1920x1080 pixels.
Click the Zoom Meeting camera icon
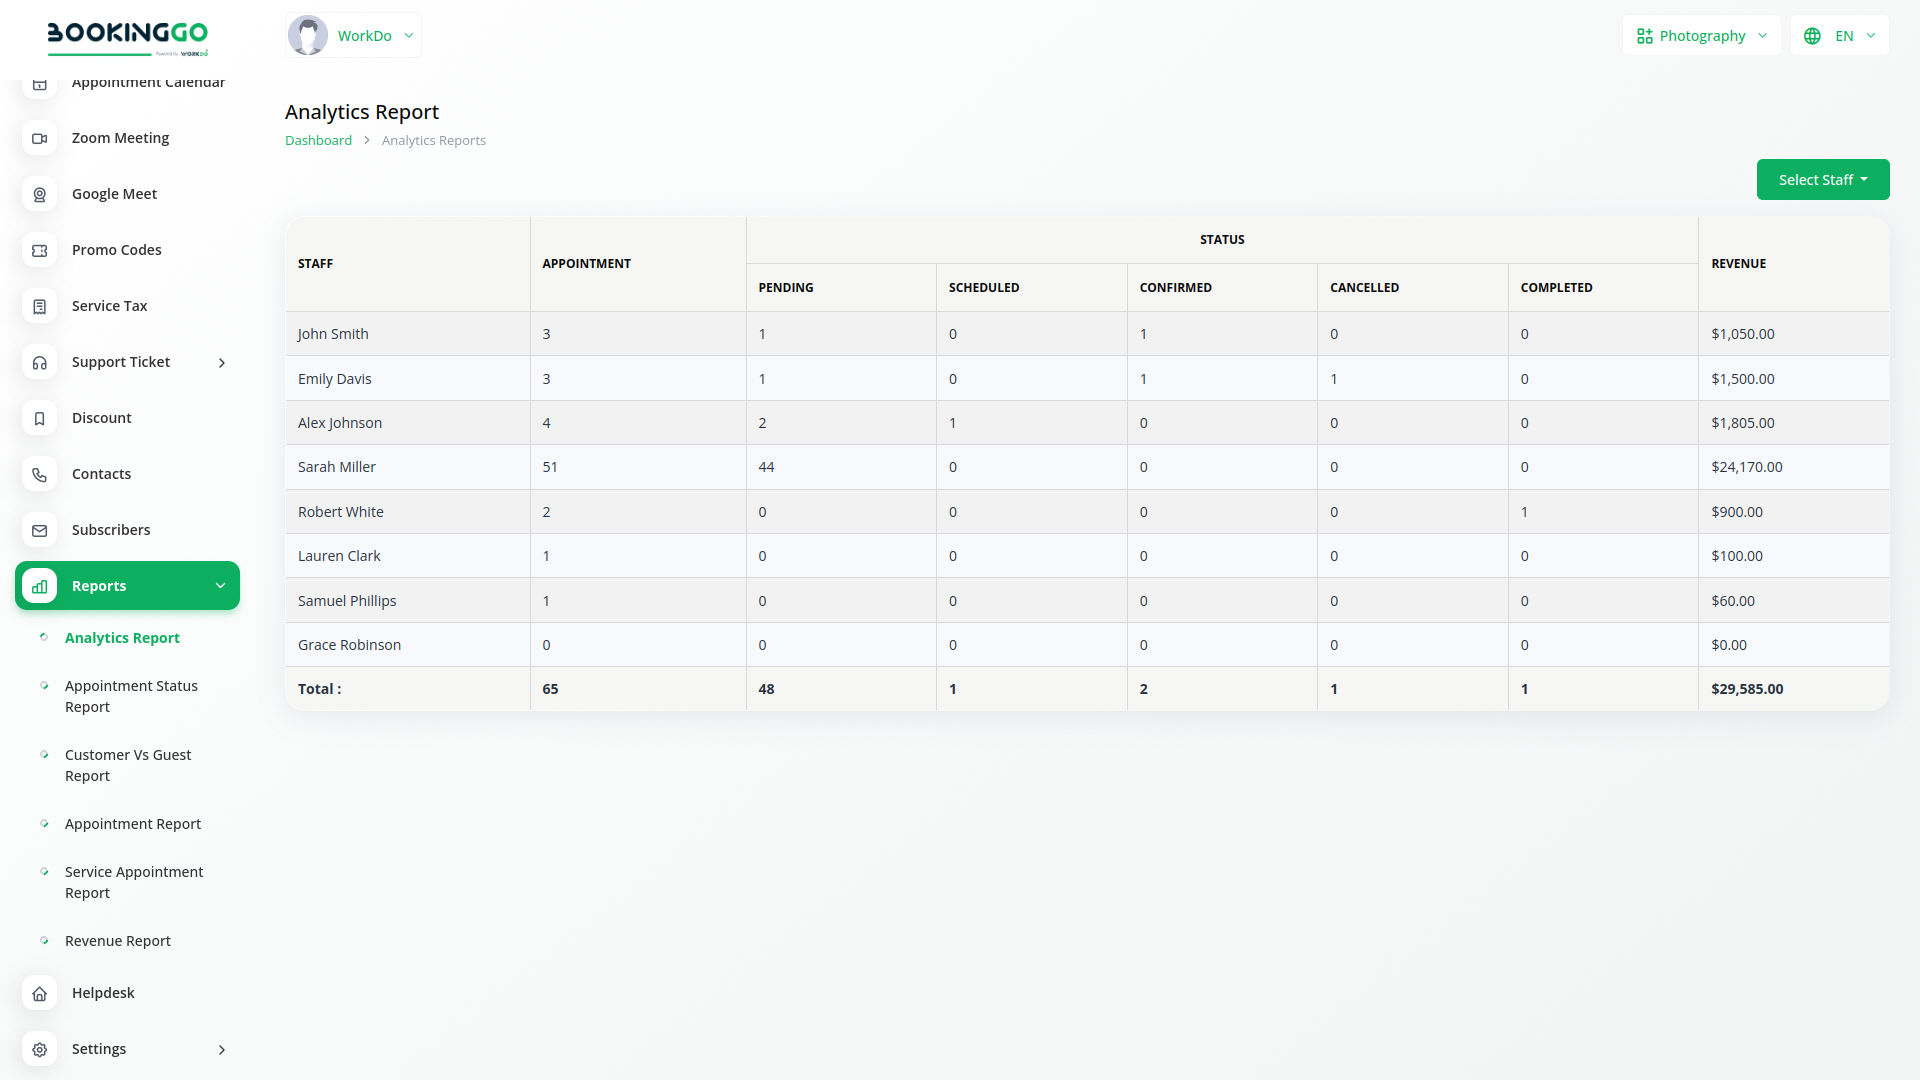(x=40, y=138)
